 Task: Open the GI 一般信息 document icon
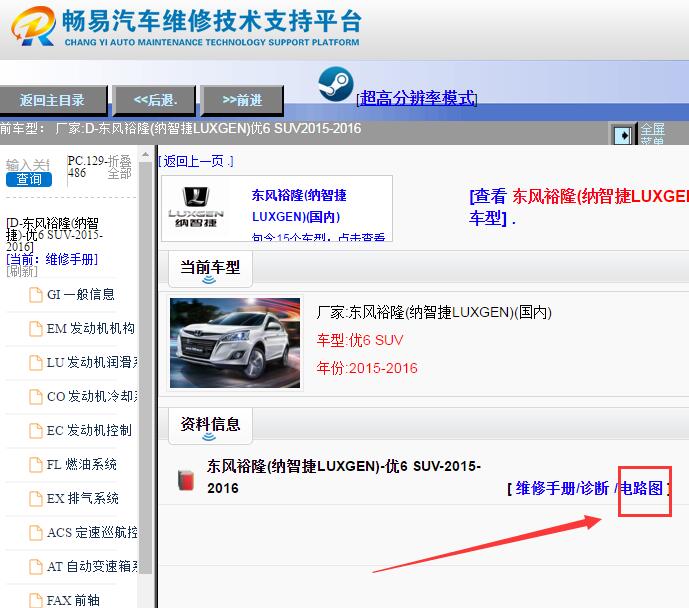point(36,295)
